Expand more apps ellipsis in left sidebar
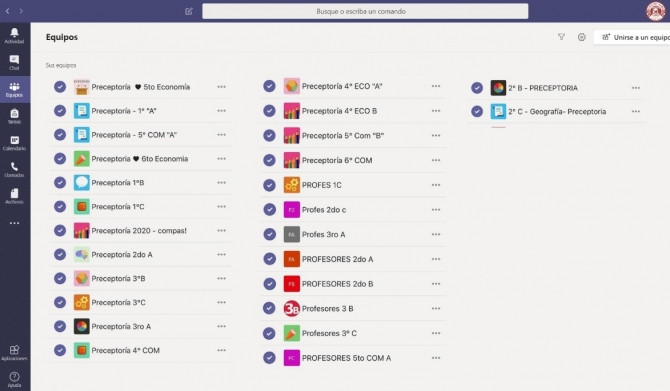Screen dimensions: 670x391 (15, 223)
